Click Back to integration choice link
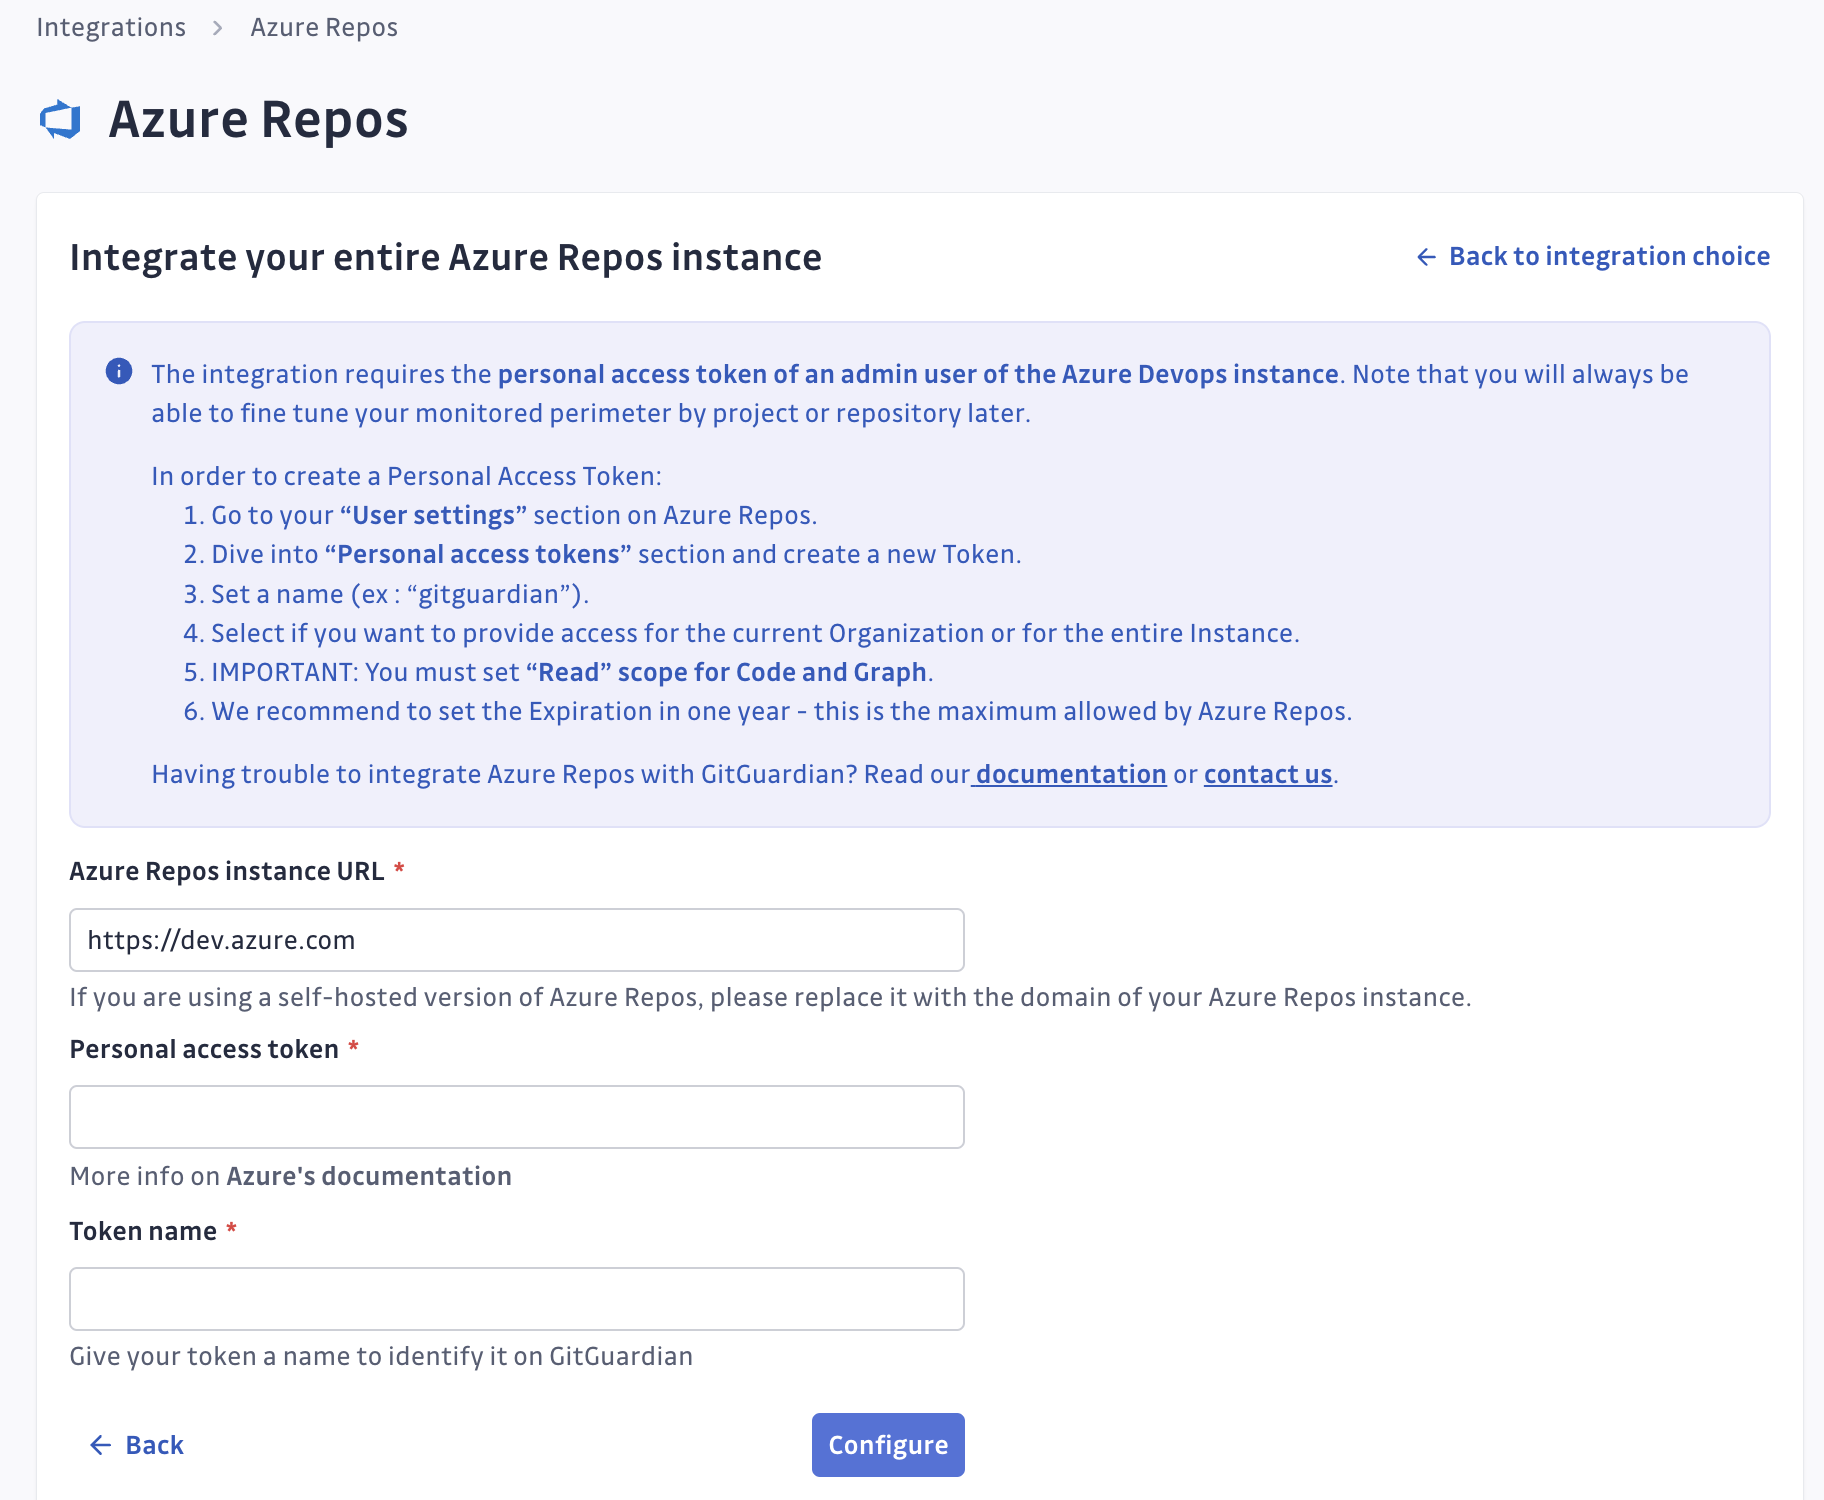Screen dimensions: 1824x1500 click(x=1593, y=256)
